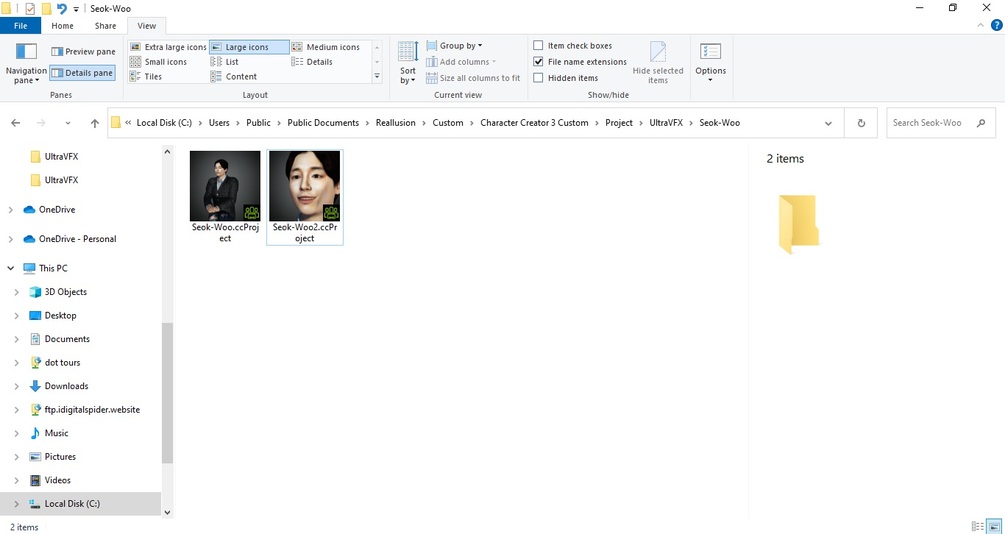Enable Hidden items checkbox
This screenshot has height=534, width=1005.
coord(538,78)
